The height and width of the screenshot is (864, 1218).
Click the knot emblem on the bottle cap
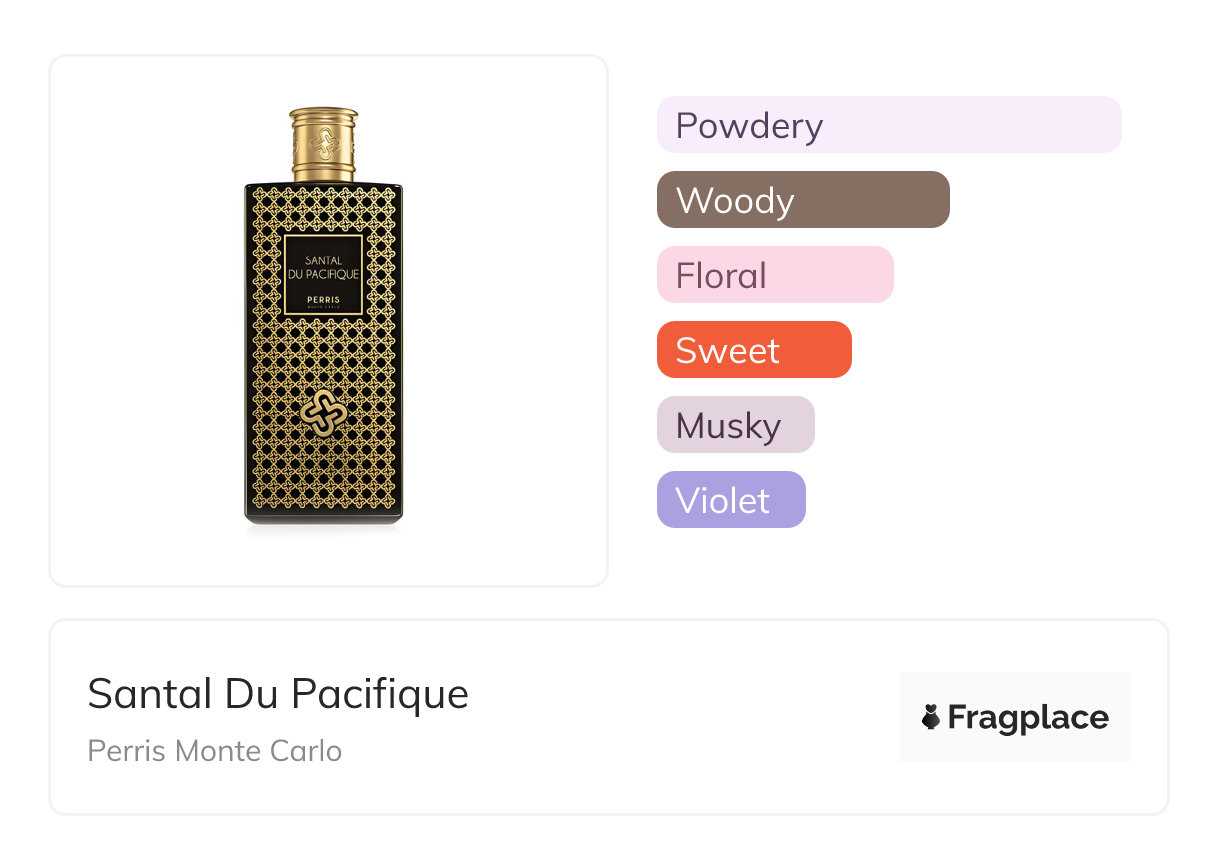tap(323, 143)
